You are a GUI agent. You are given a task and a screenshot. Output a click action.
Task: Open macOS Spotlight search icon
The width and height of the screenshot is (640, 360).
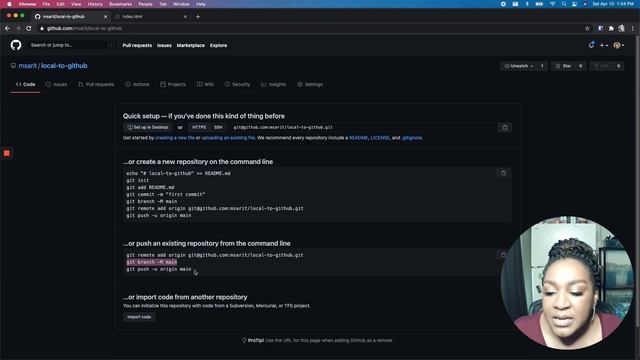coord(564,4)
